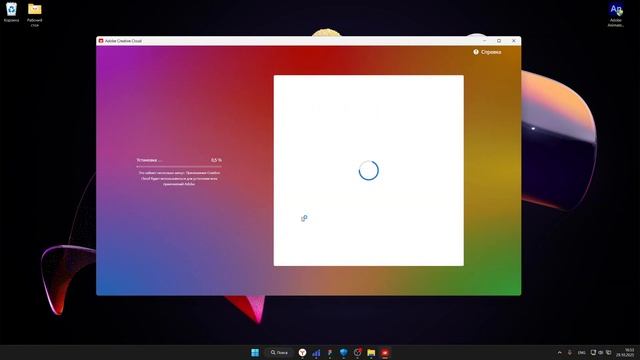The image size is (640, 360).
Task: Select the Adobe Animate desktop shortcut
Action: [x=616, y=15]
